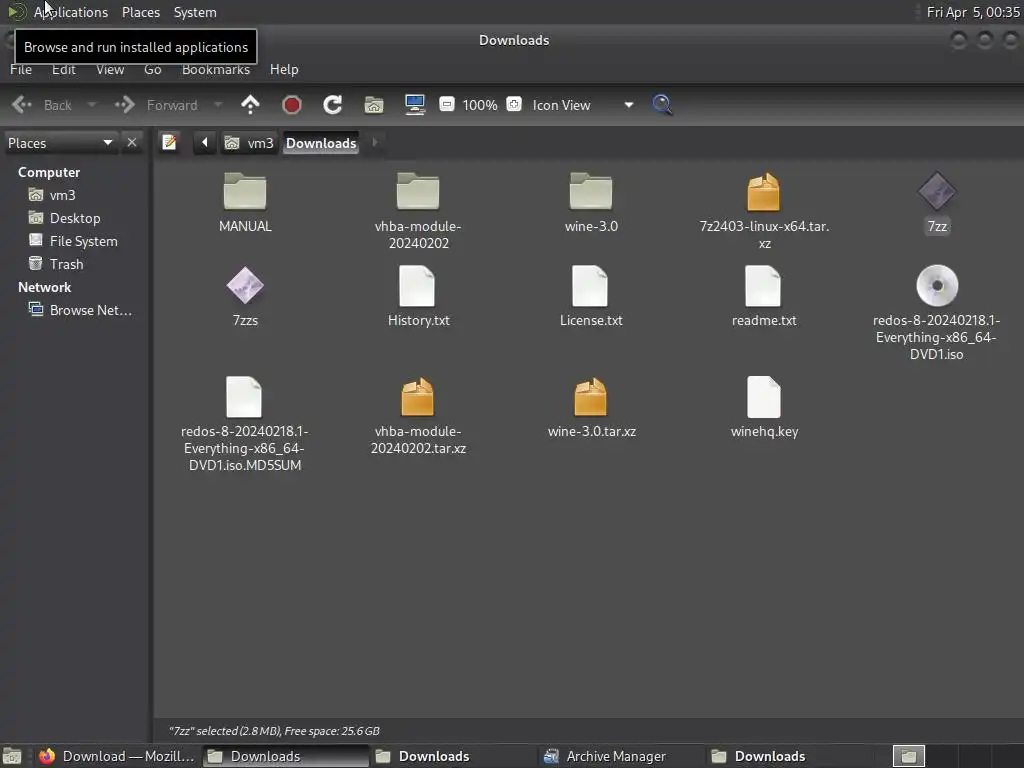Click the Forward navigation button
This screenshot has width=1024, height=768.
click(x=157, y=104)
